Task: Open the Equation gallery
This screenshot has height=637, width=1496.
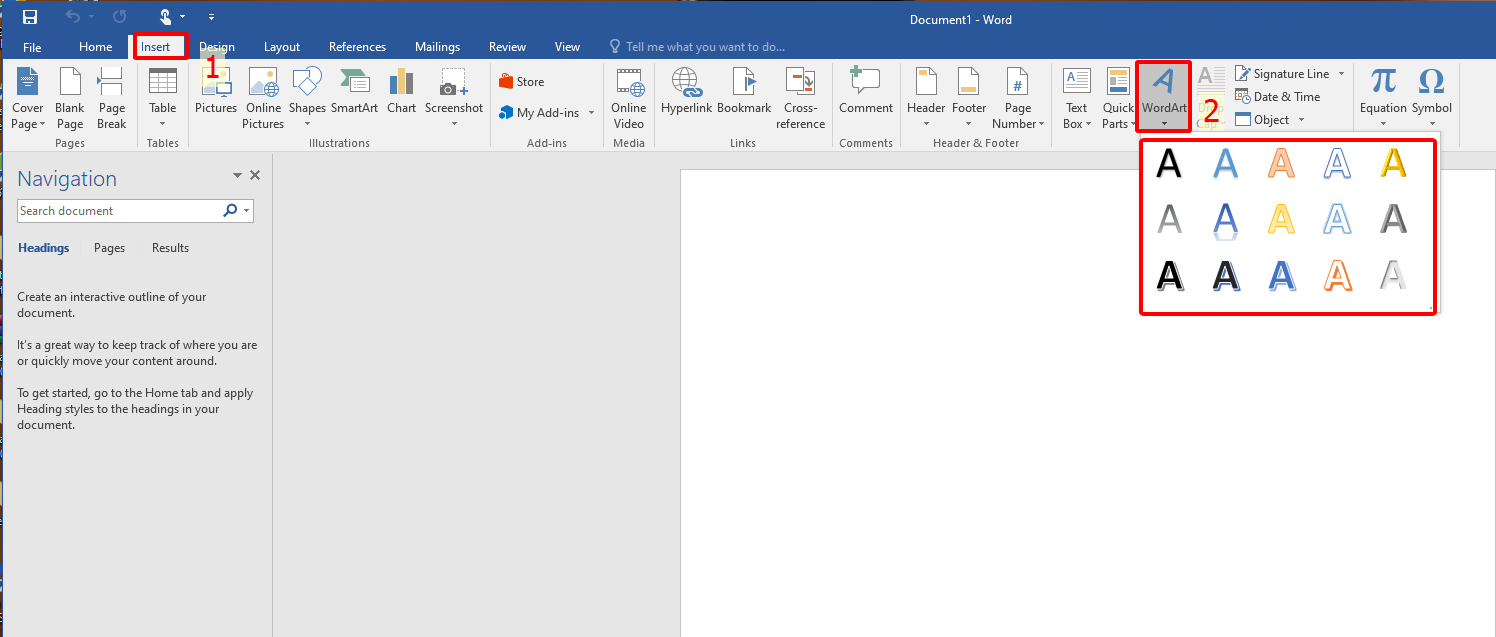Action: coord(1384,99)
